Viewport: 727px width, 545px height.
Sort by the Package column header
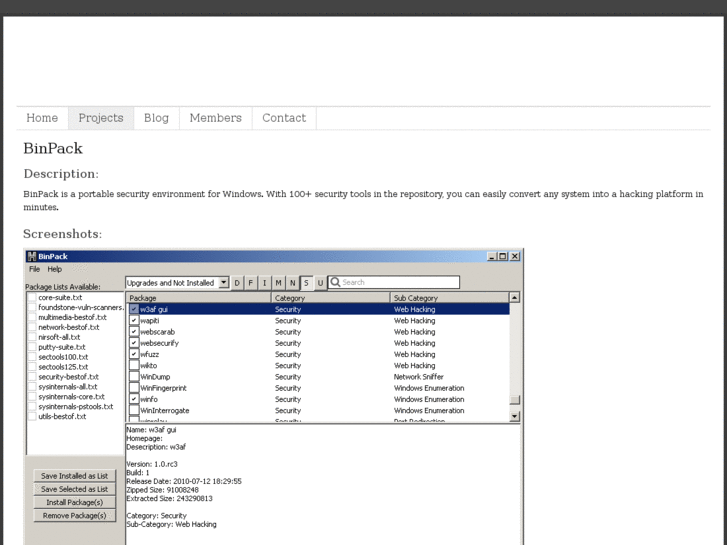(198, 298)
